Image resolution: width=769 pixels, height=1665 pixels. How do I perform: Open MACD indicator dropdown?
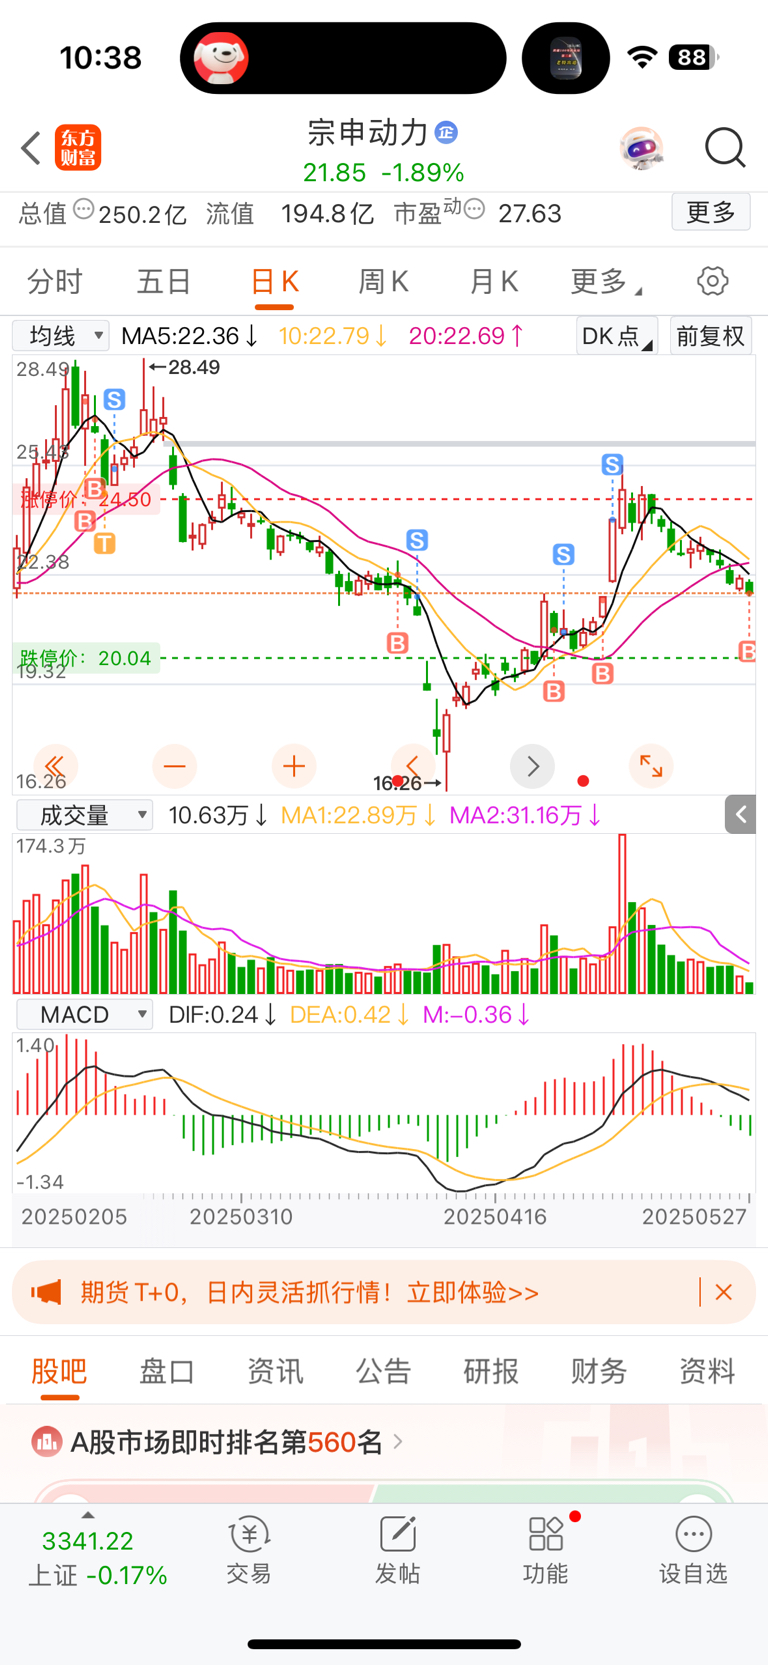84,1014
